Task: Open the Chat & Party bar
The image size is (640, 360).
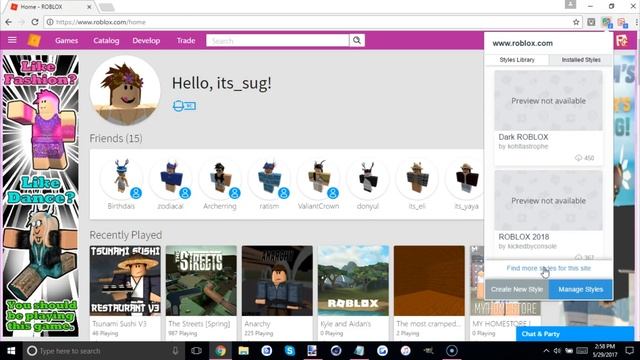Action: click(x=575, y=334)
